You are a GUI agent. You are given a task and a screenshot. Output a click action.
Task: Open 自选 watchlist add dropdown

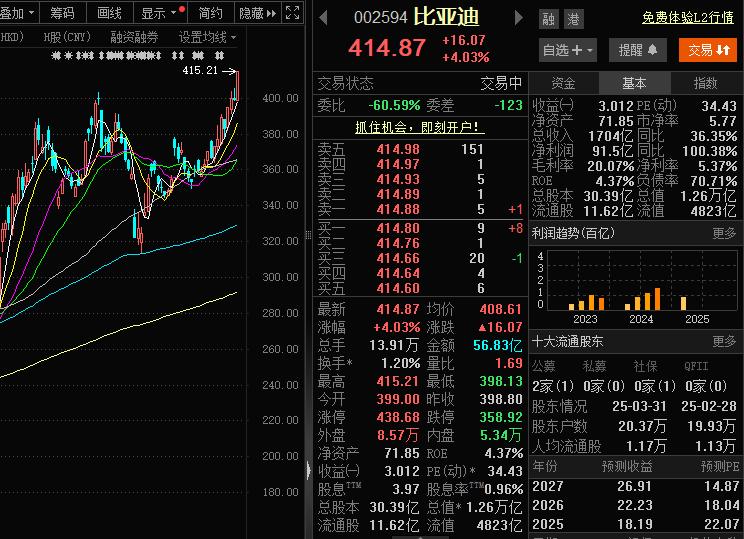tap(568, 50)
